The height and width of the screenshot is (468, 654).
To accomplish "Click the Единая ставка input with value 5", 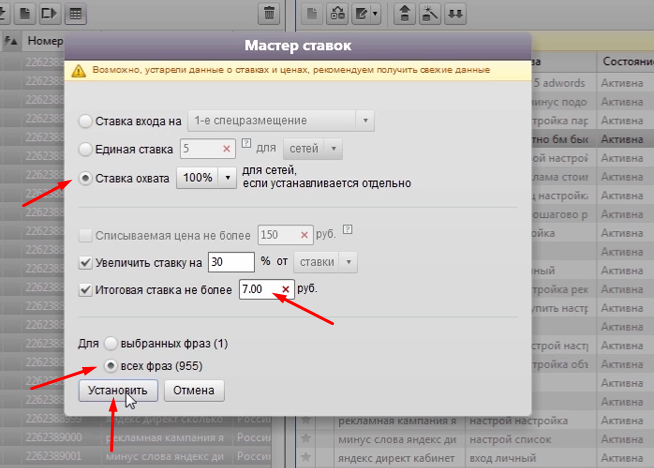I will (x=208, y=149).
